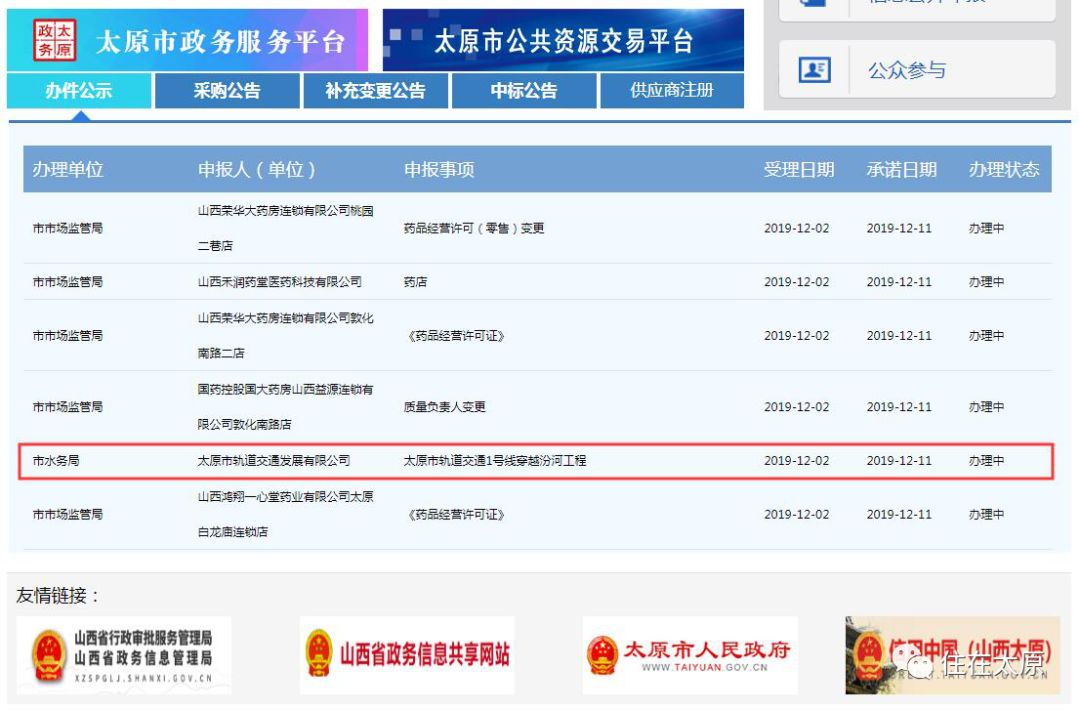Select applicant 山西荣华大药房连锁有限公司敦化南路二店

tap(285, 336)
